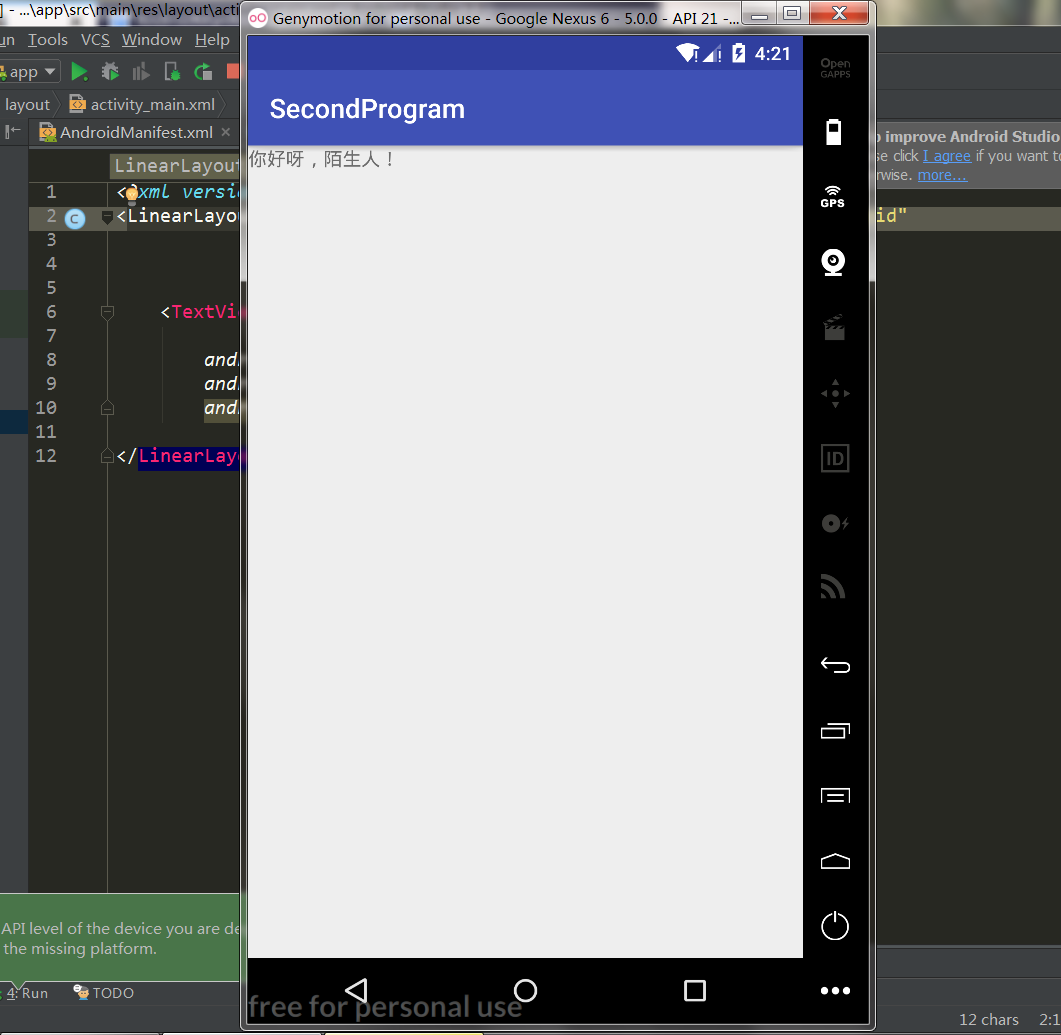Open Genymotion battery settings widget
Screen dimensions: 1061x1035
click(834, 132)
